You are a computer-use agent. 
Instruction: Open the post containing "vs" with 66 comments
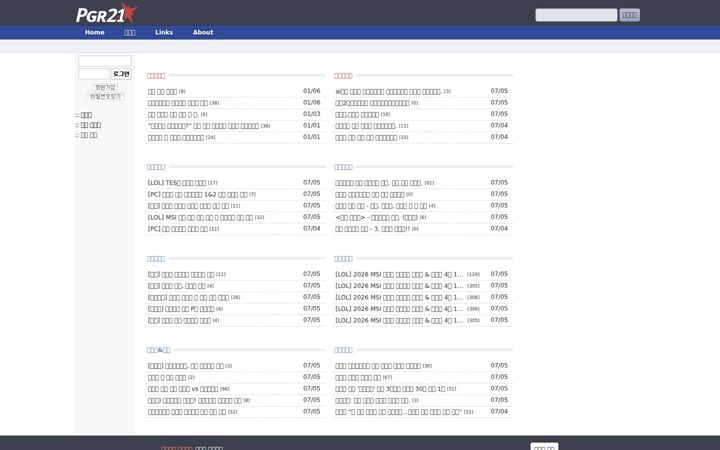[x=188, y=389]
